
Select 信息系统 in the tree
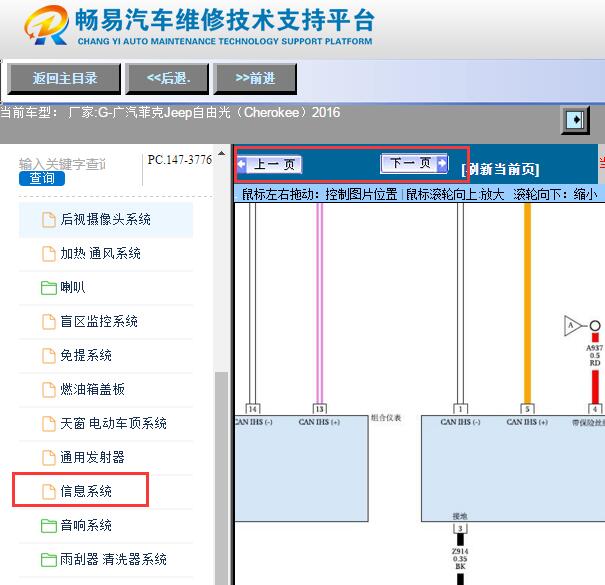106,491
